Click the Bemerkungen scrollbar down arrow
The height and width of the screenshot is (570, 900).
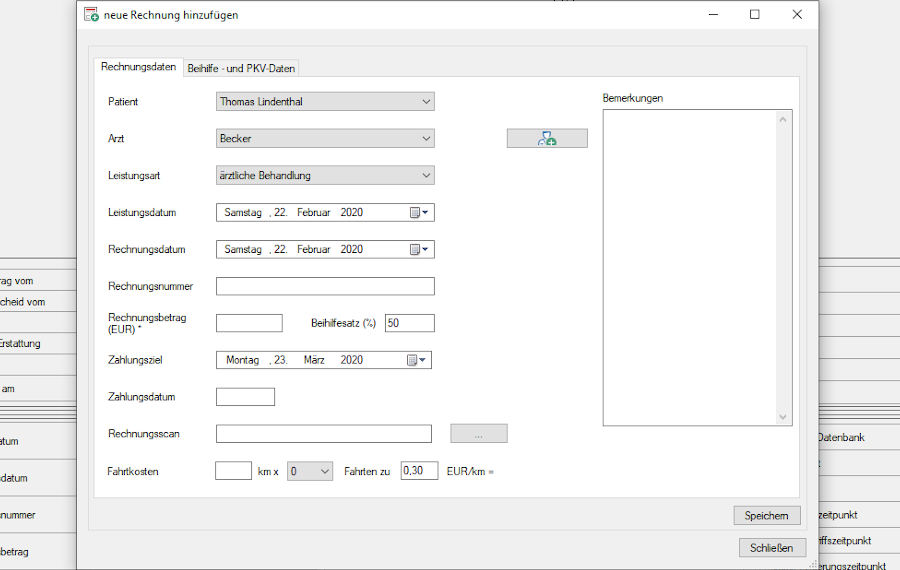tap(784, 417)
